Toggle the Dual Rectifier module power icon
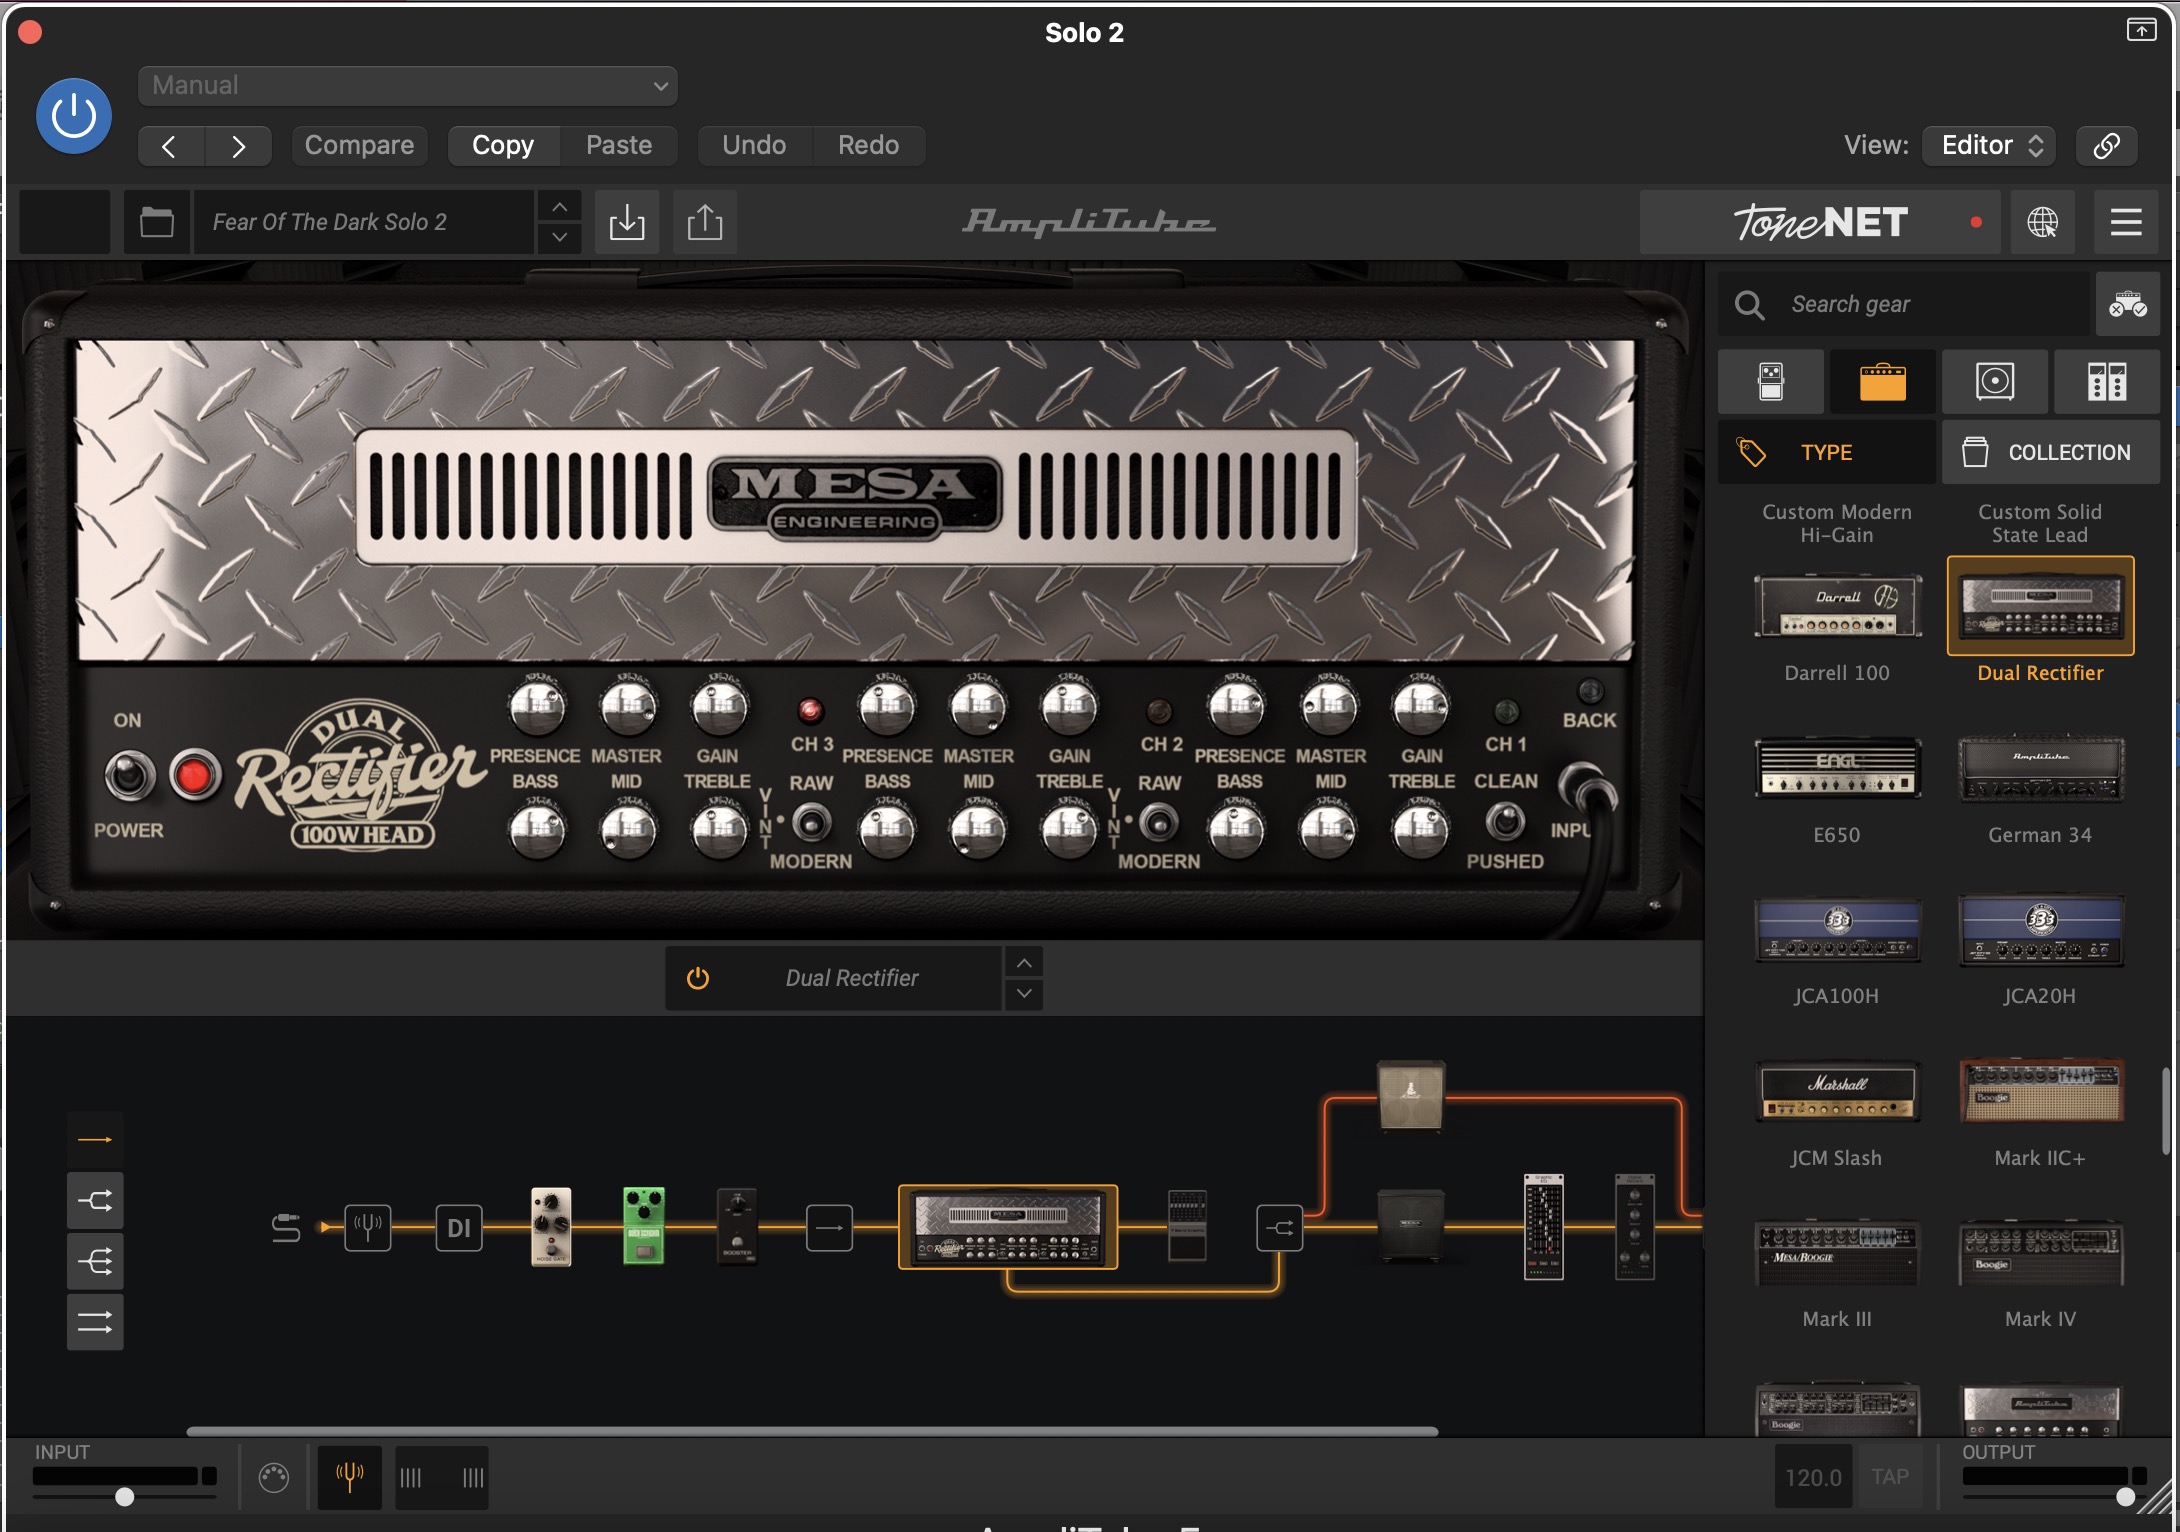This screenshot has width=2180, height=1532. click(x=698, y=978)
